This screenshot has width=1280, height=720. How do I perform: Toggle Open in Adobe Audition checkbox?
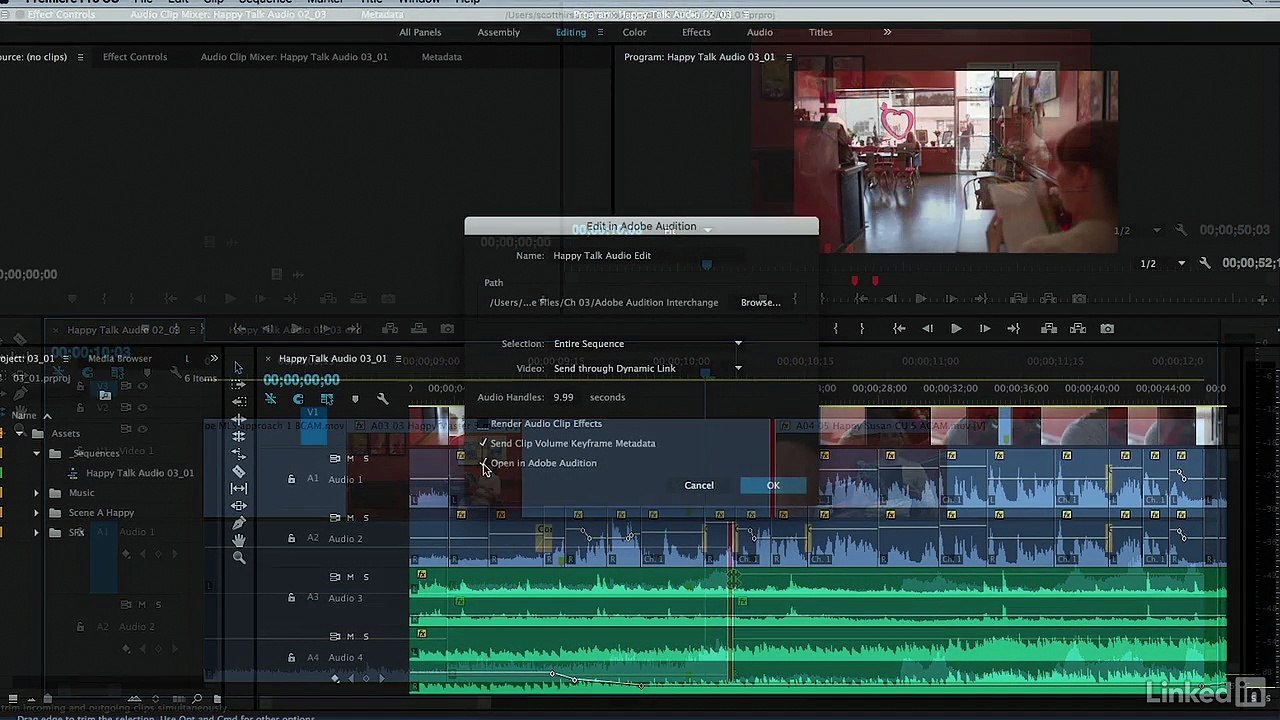(484, 463)
